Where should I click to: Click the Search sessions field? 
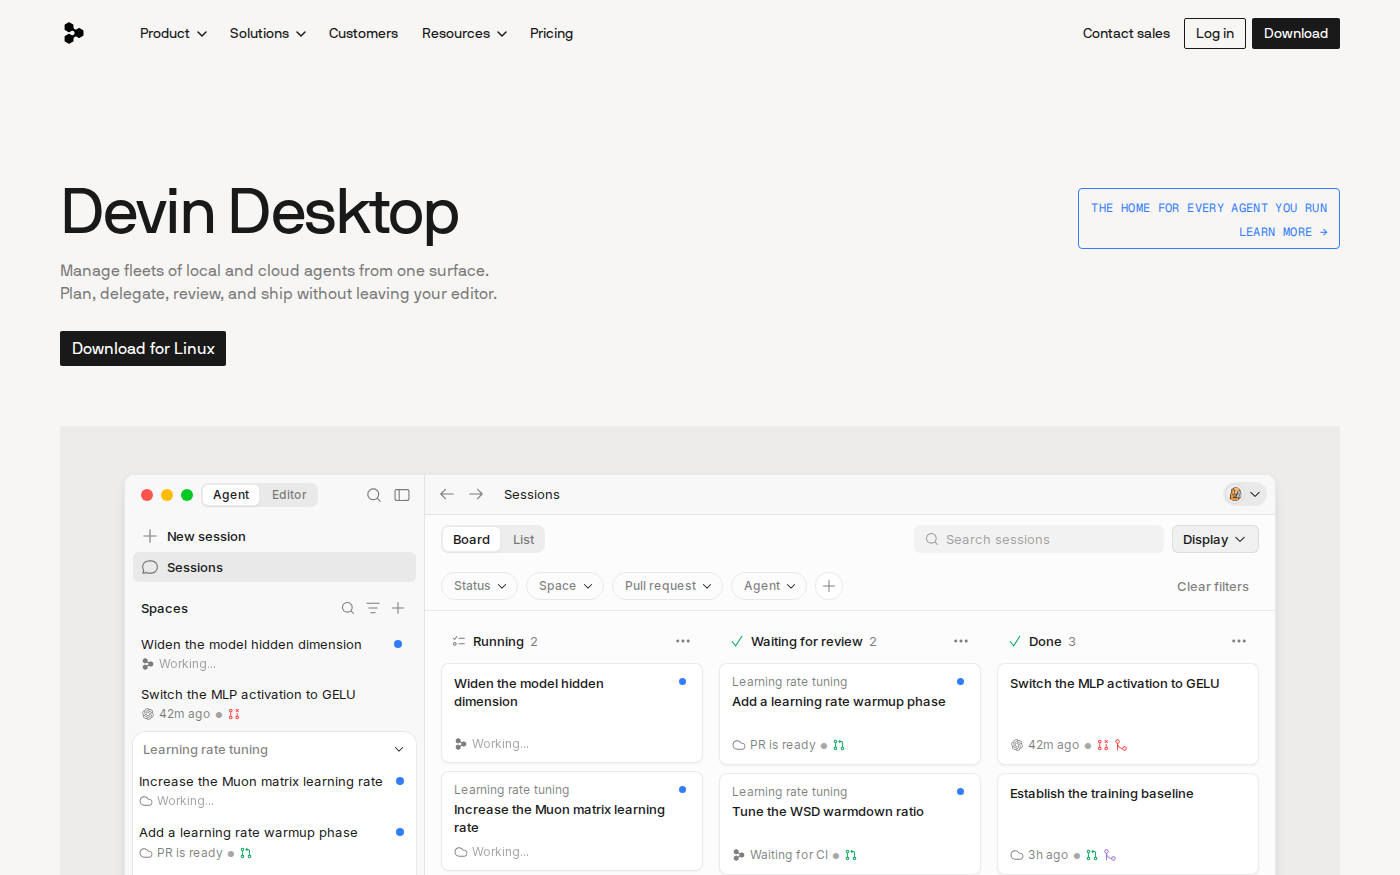1038,539
